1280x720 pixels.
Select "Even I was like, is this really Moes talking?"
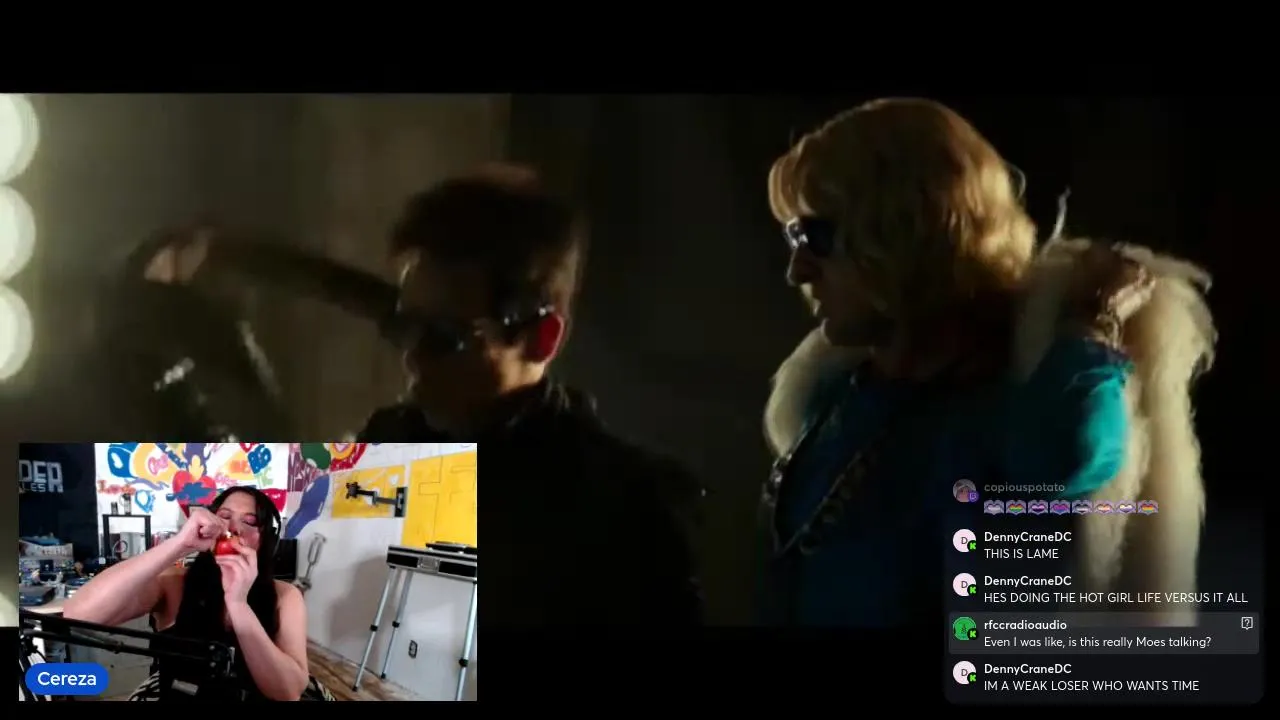click(x=1097, y=642)
